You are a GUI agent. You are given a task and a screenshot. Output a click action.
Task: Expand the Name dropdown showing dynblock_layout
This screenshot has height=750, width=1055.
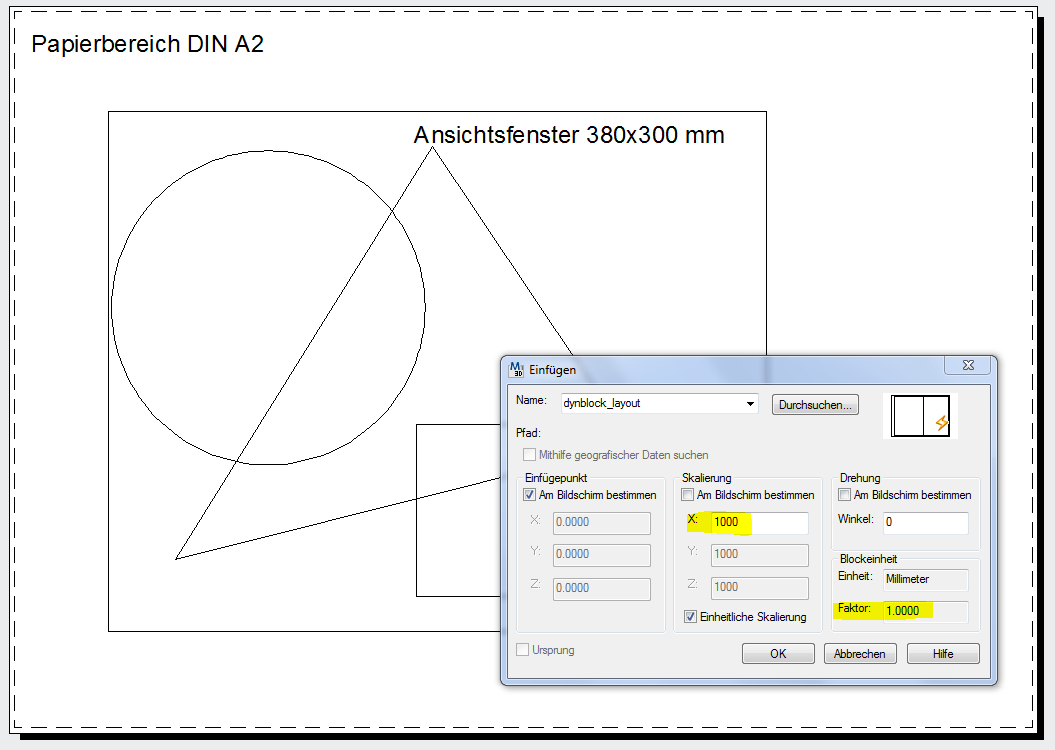click(x=750, y=404)
